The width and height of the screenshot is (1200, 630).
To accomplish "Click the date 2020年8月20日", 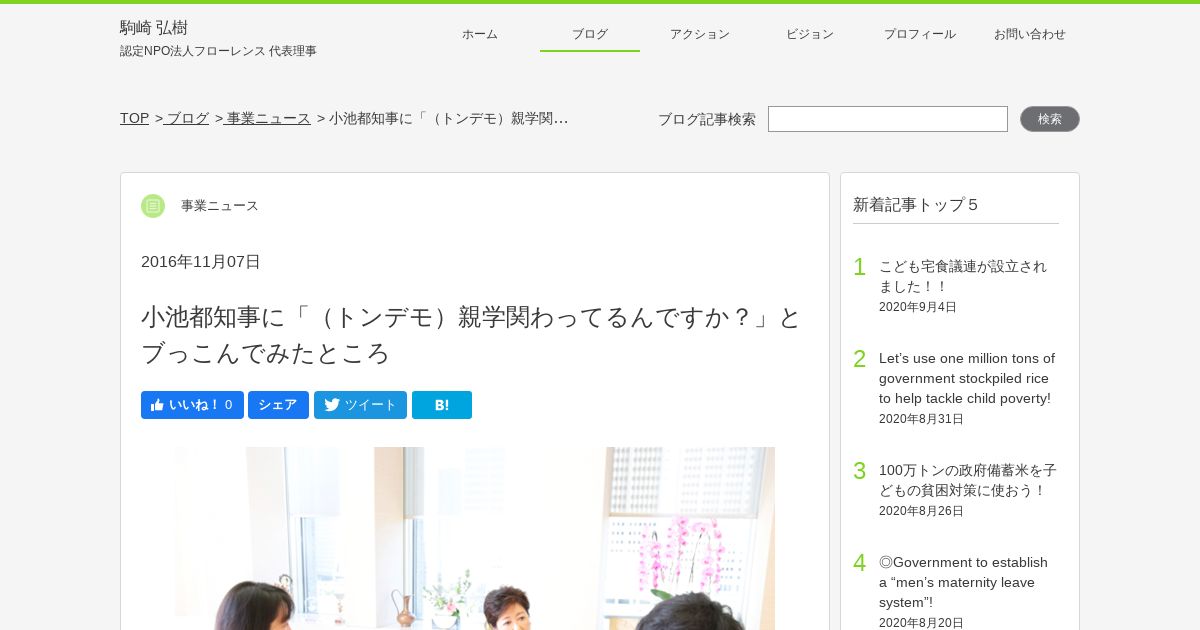I will (921, 623).
